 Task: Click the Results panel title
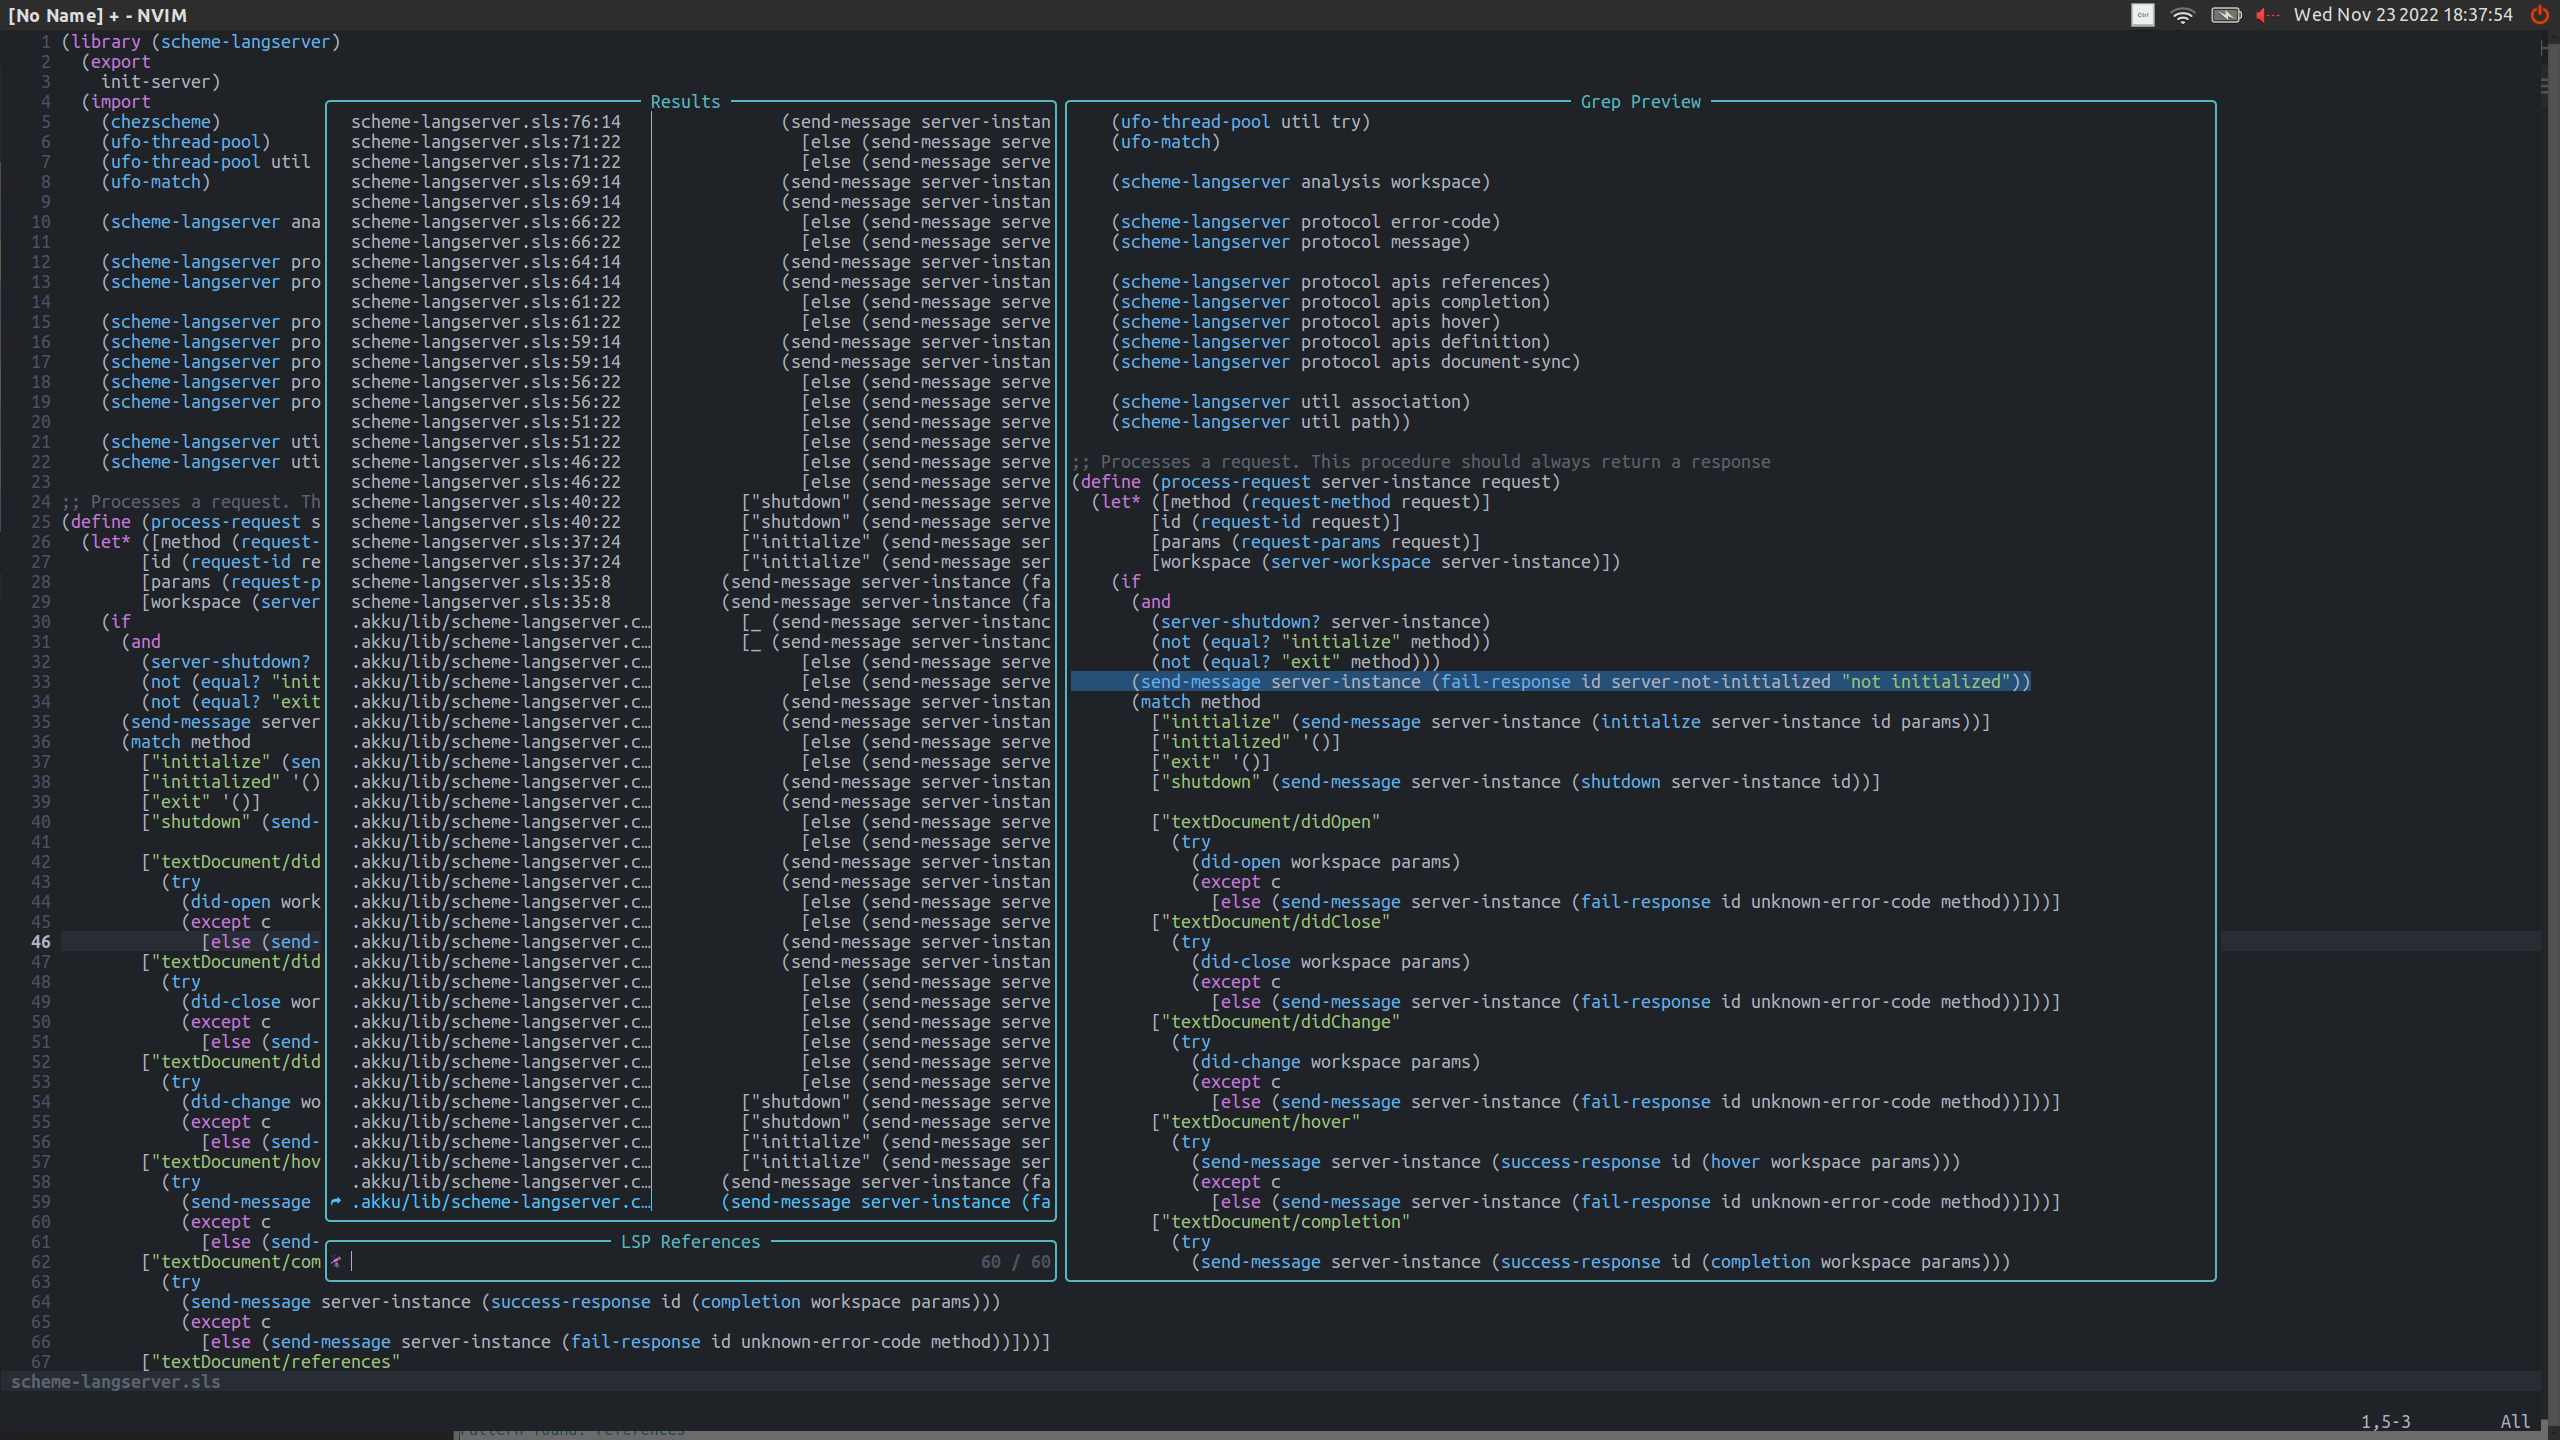685,102
